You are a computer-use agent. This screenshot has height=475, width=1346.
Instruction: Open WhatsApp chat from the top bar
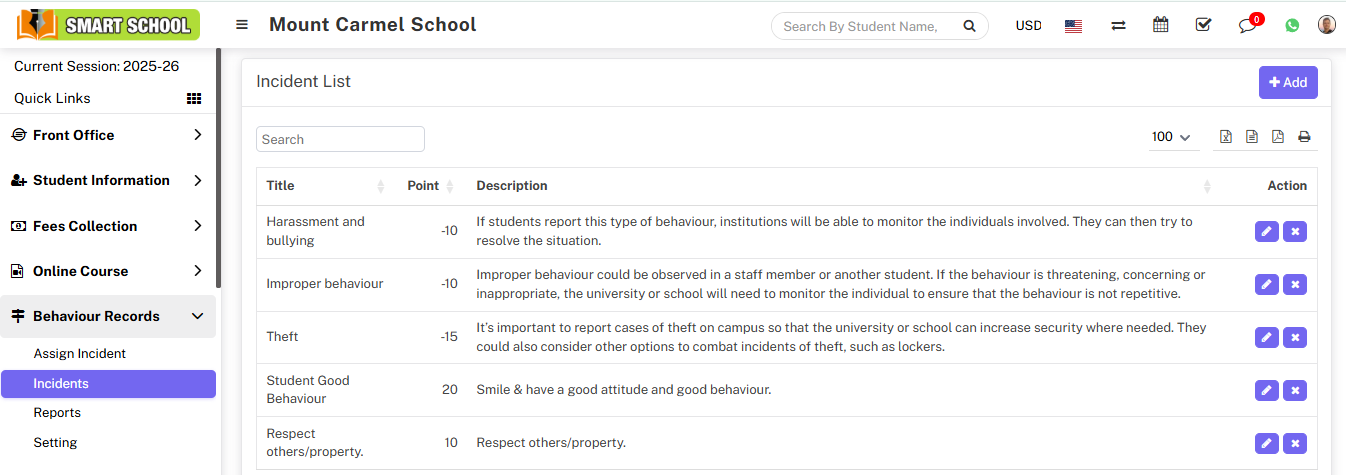point(1292,26)
